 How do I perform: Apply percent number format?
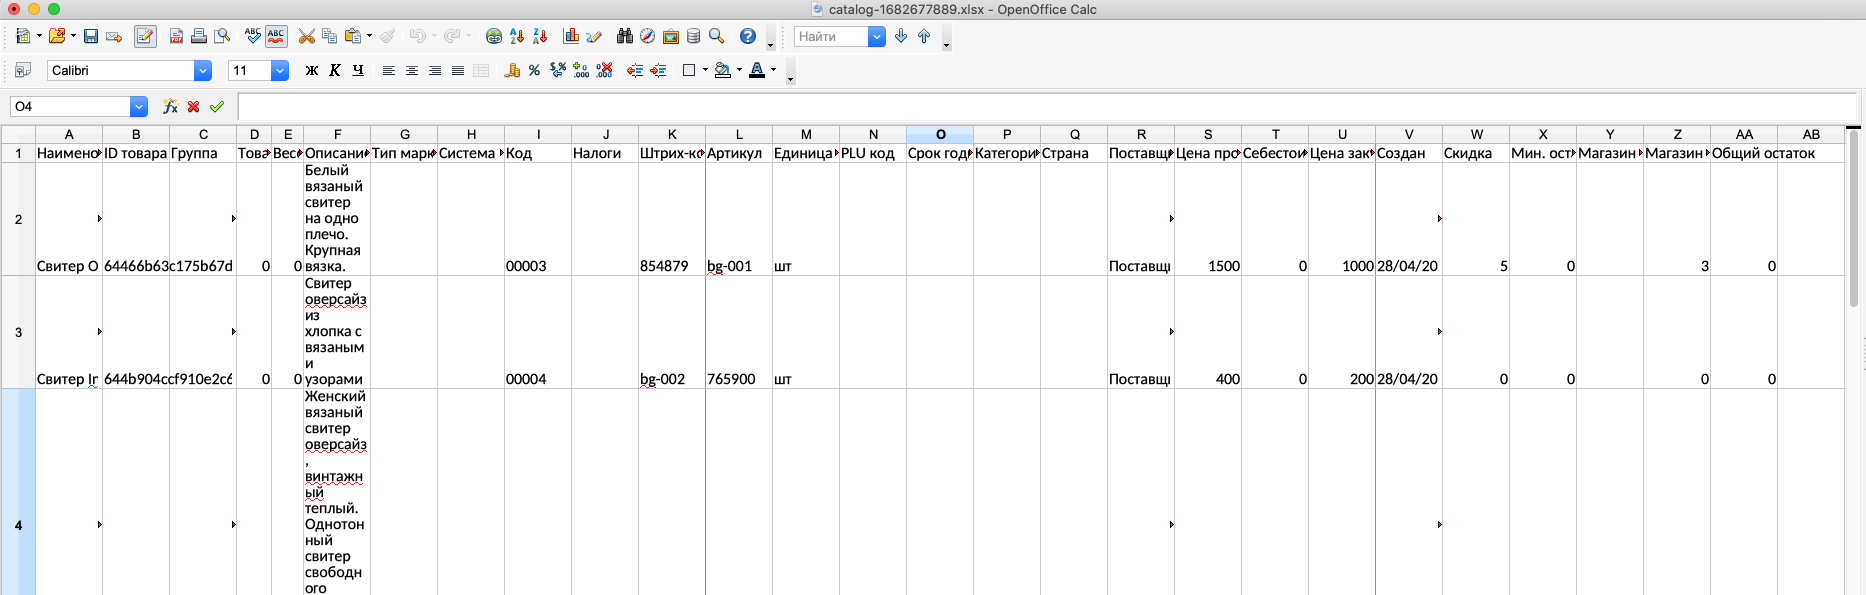click(534, 71)
